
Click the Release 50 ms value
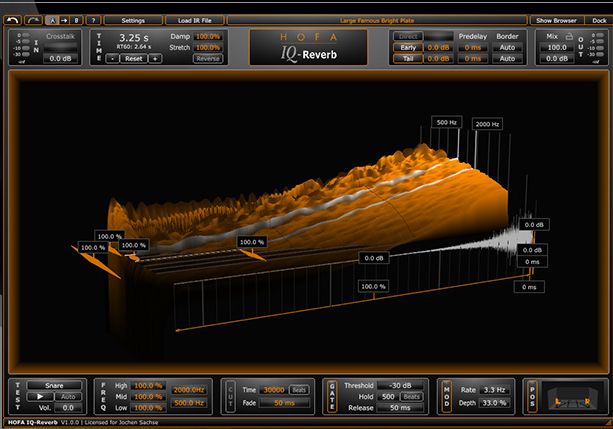400,407
